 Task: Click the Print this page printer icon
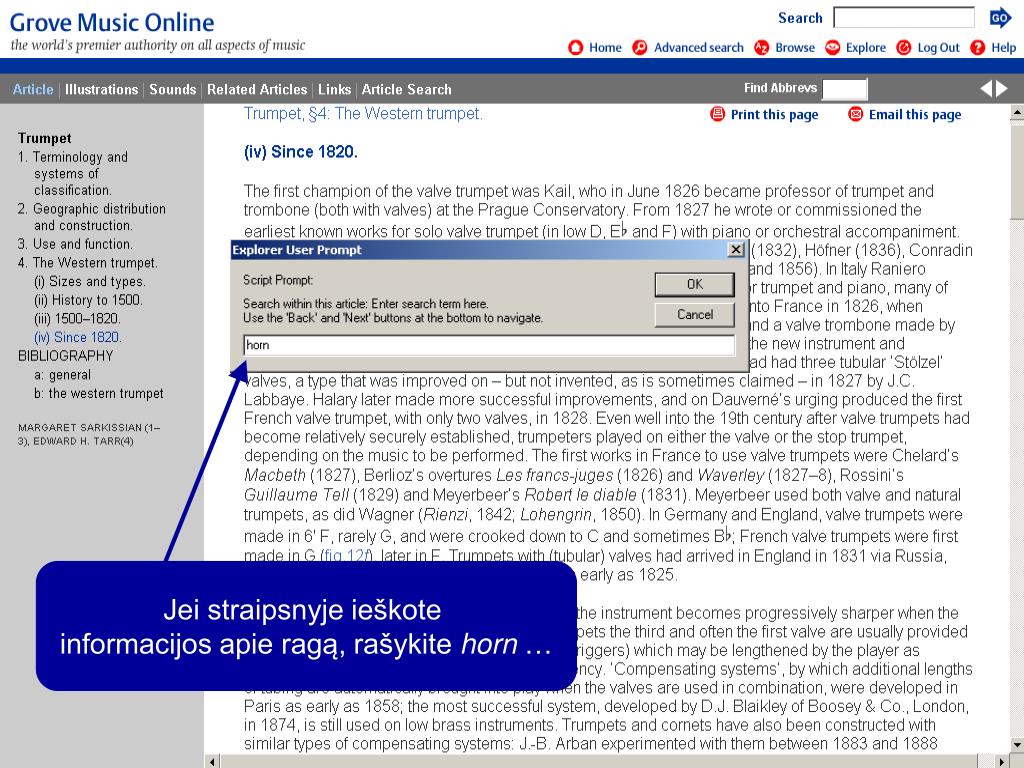(x=717, y=114)
